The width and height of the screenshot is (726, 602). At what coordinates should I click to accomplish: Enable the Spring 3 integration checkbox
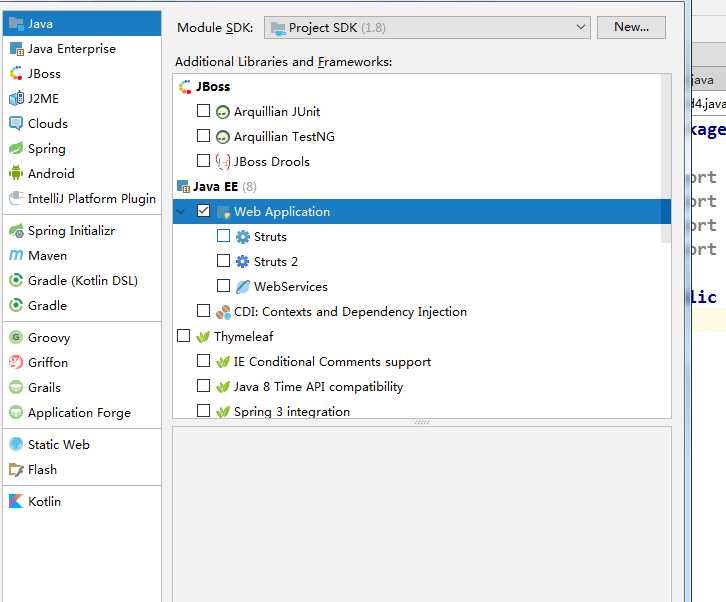(x=203, y=411)
